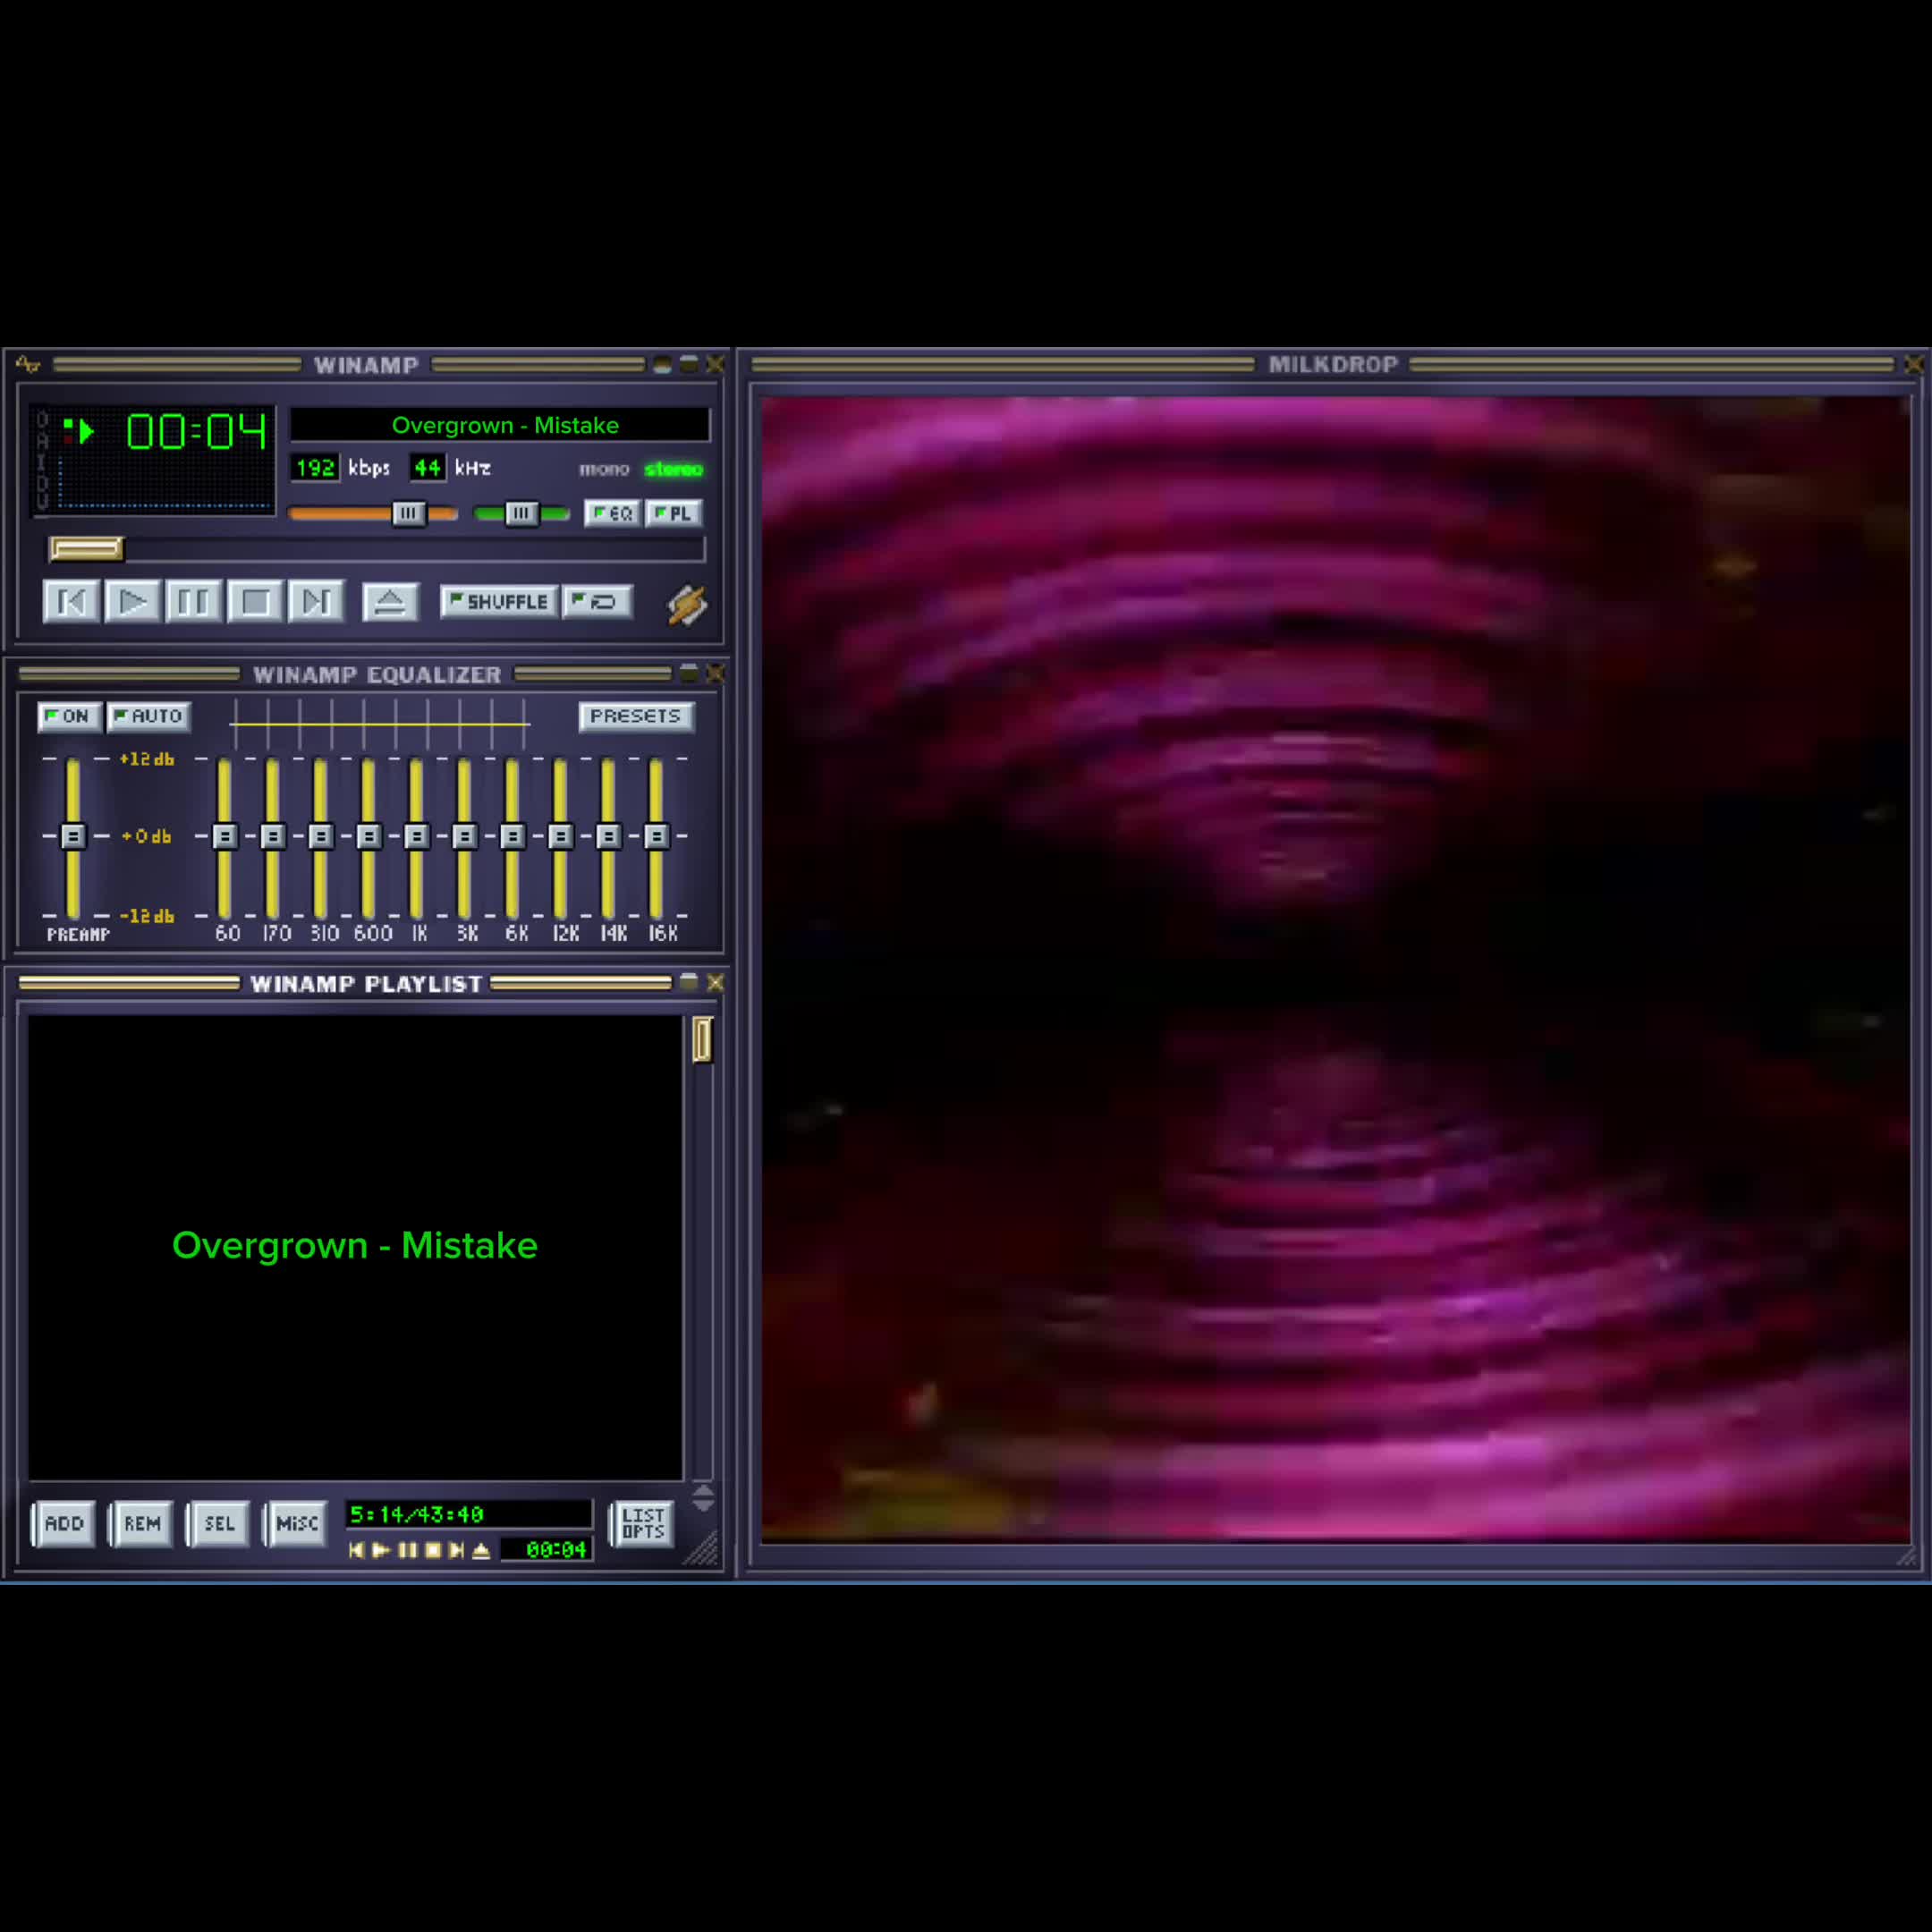Click the -12 db equalizer label
The image size is (1932, 1932).
[x=147, y=916]
